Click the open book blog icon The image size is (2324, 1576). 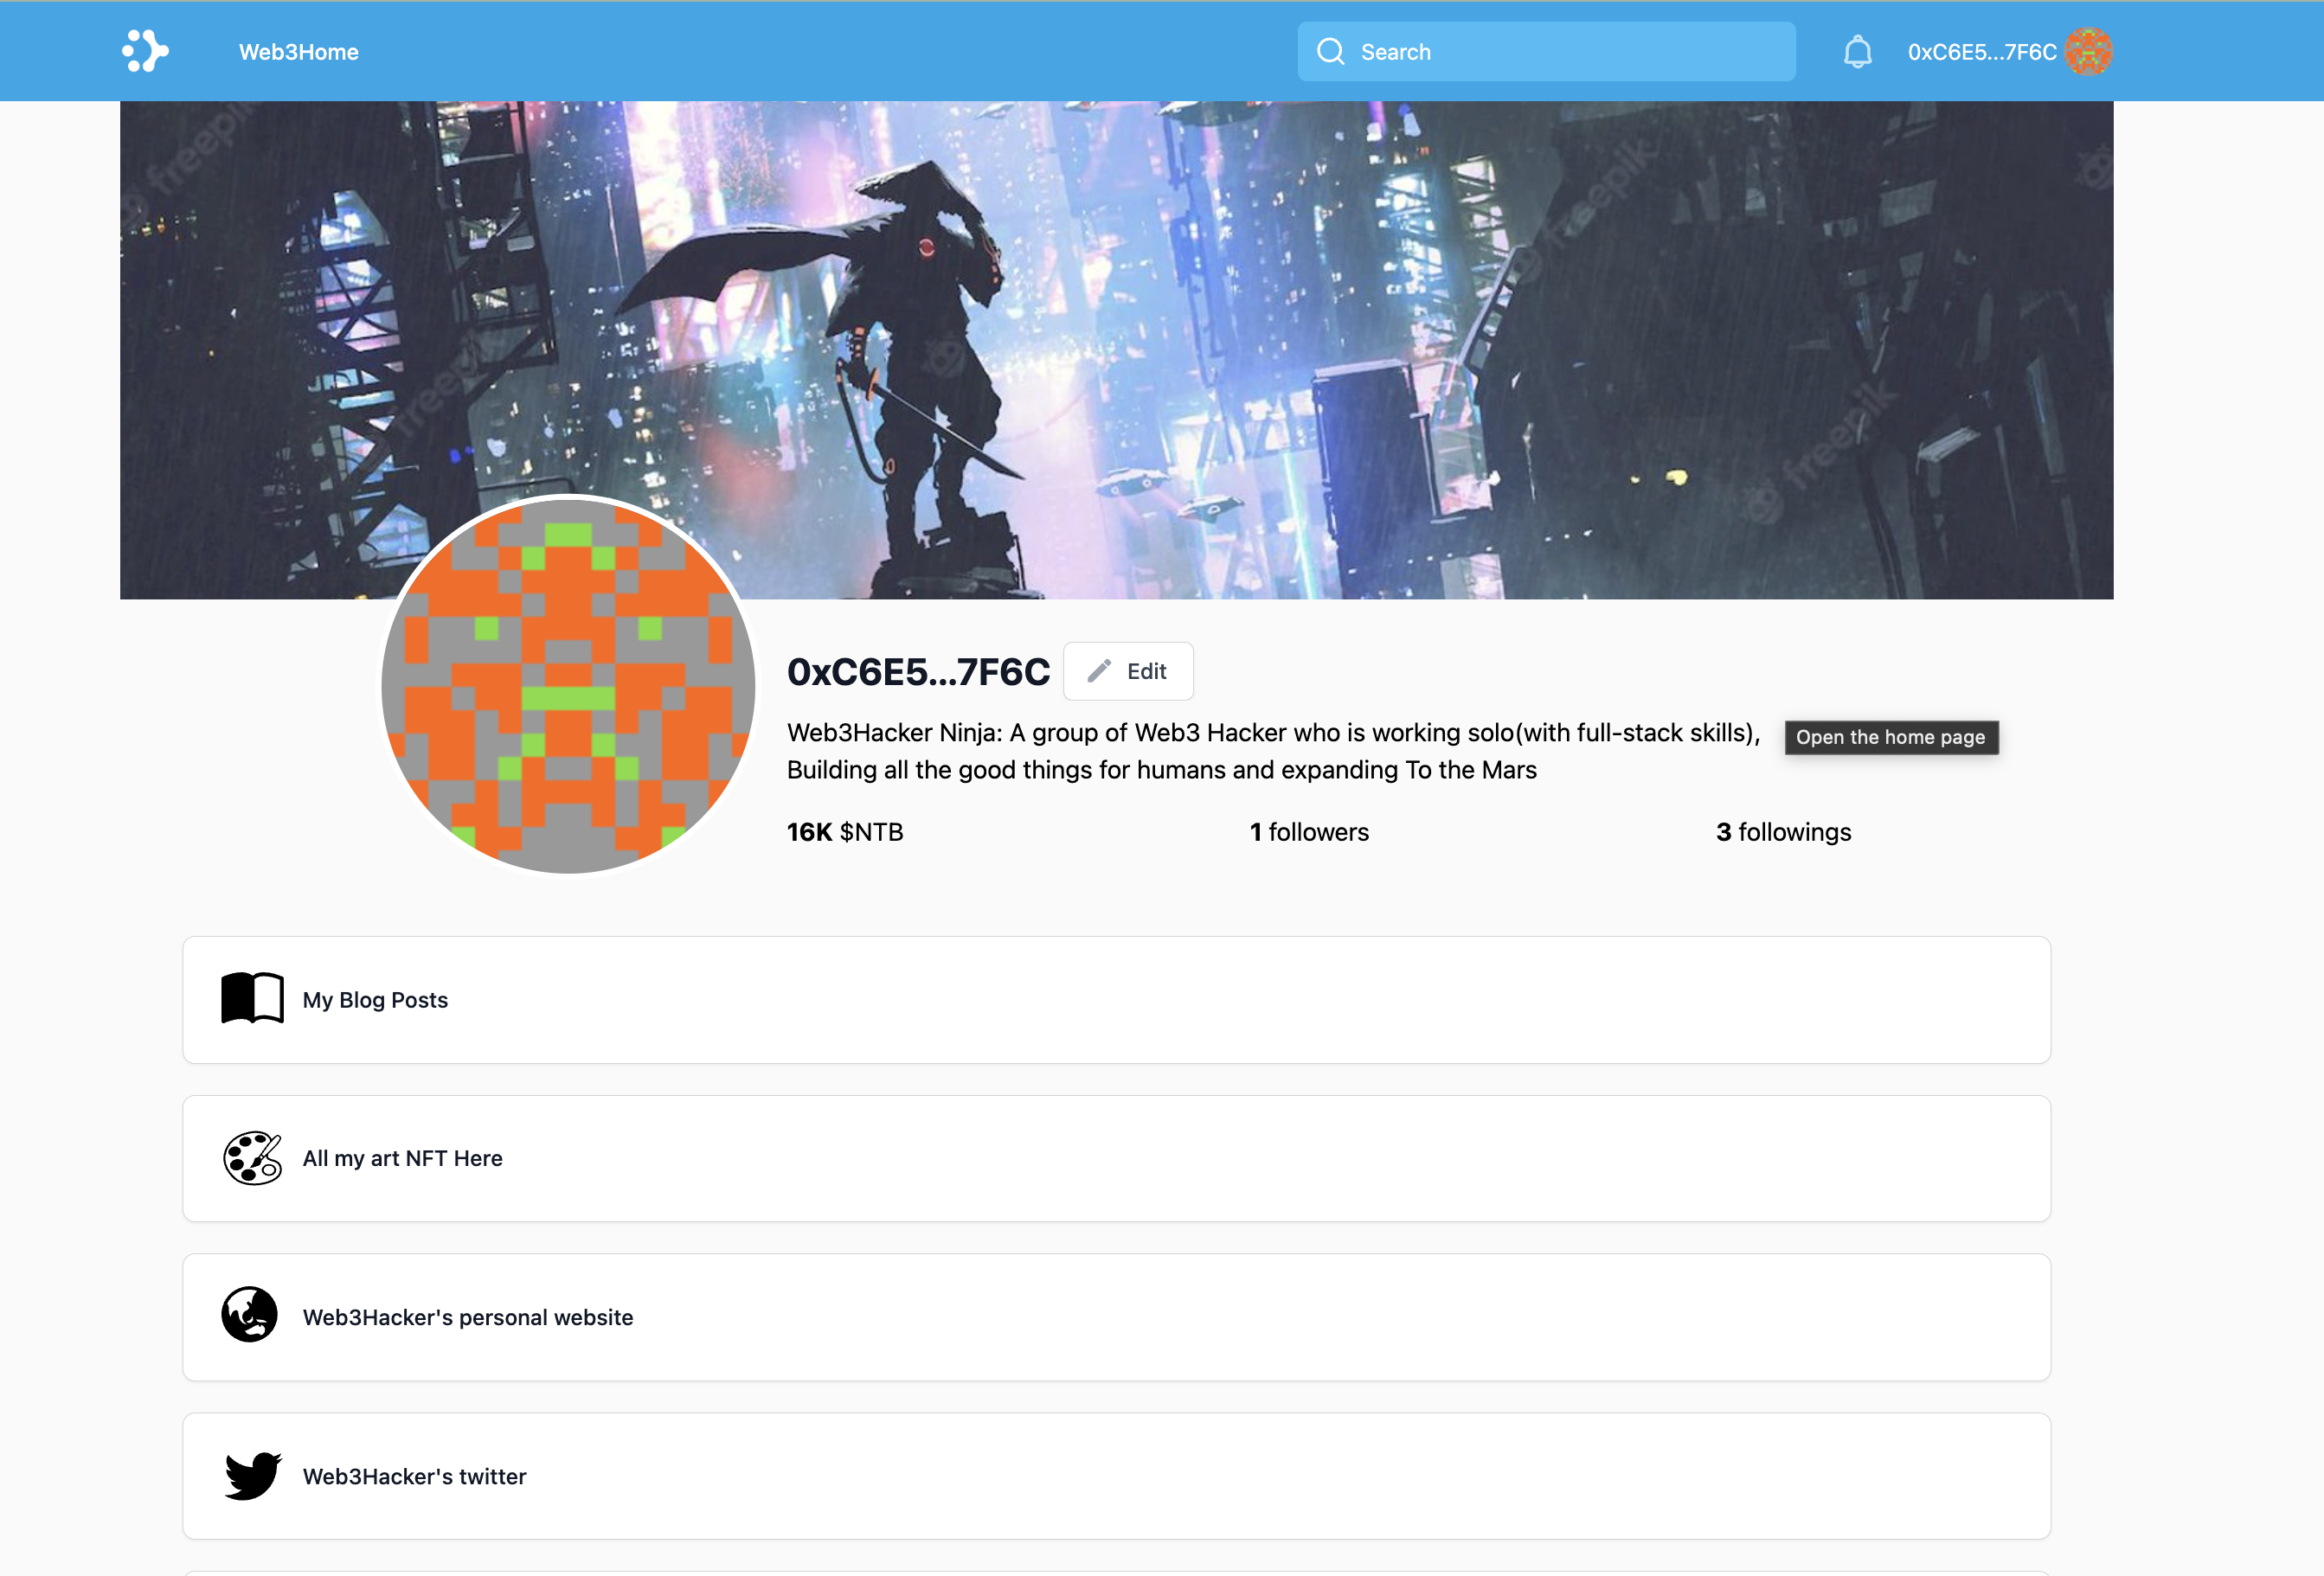[252, 998]
